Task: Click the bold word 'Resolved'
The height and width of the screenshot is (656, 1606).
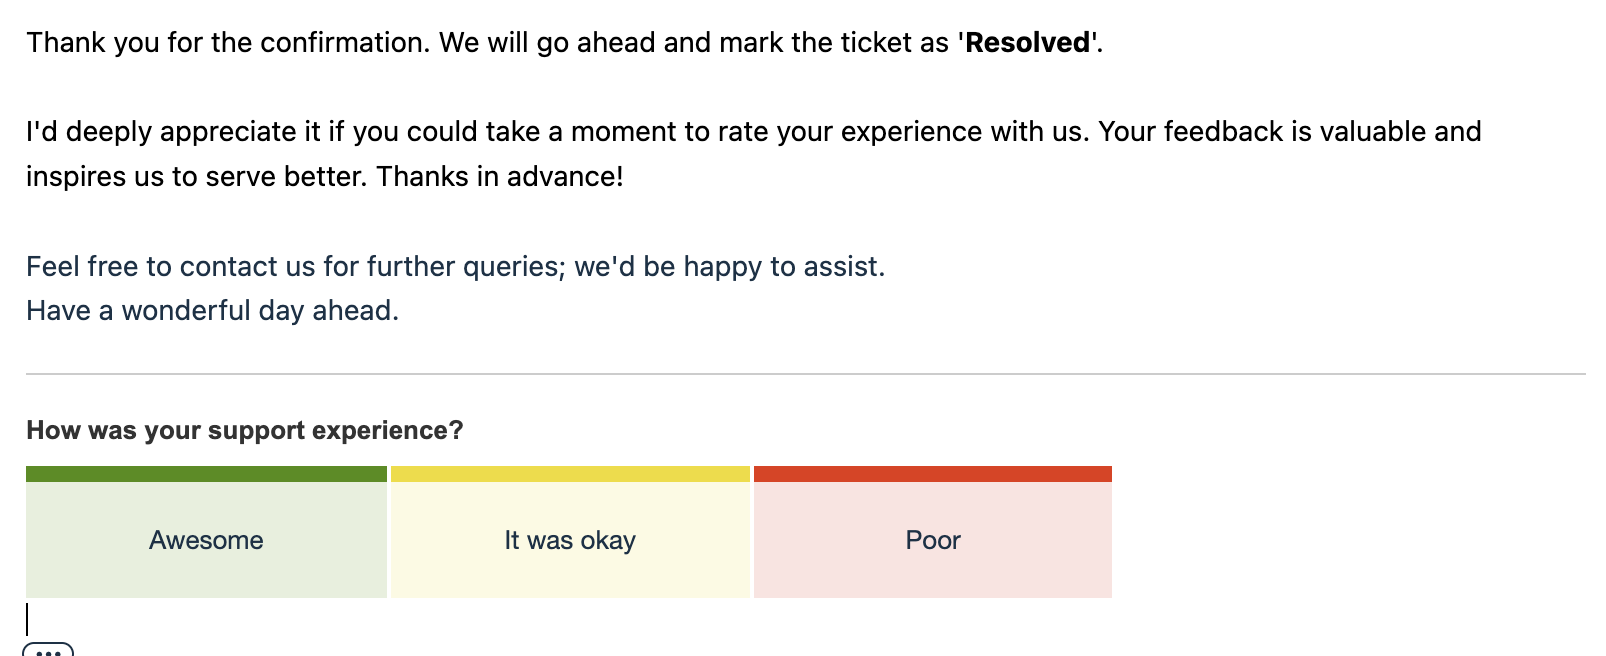Action: pyautogui.click(x=1028, y=43)
